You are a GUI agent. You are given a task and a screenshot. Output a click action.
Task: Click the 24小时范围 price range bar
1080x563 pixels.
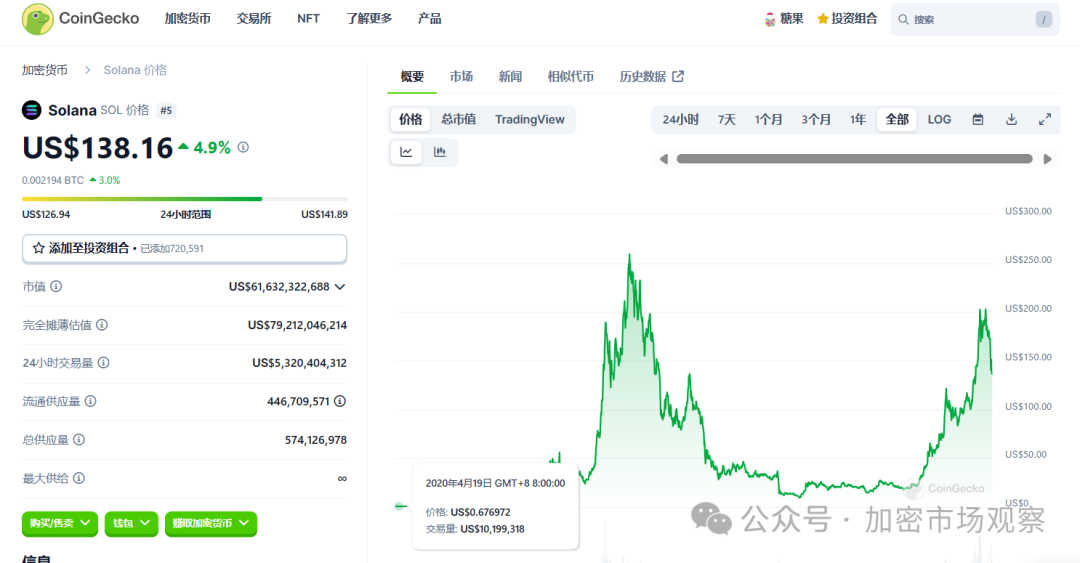click(x=185, y=199)
